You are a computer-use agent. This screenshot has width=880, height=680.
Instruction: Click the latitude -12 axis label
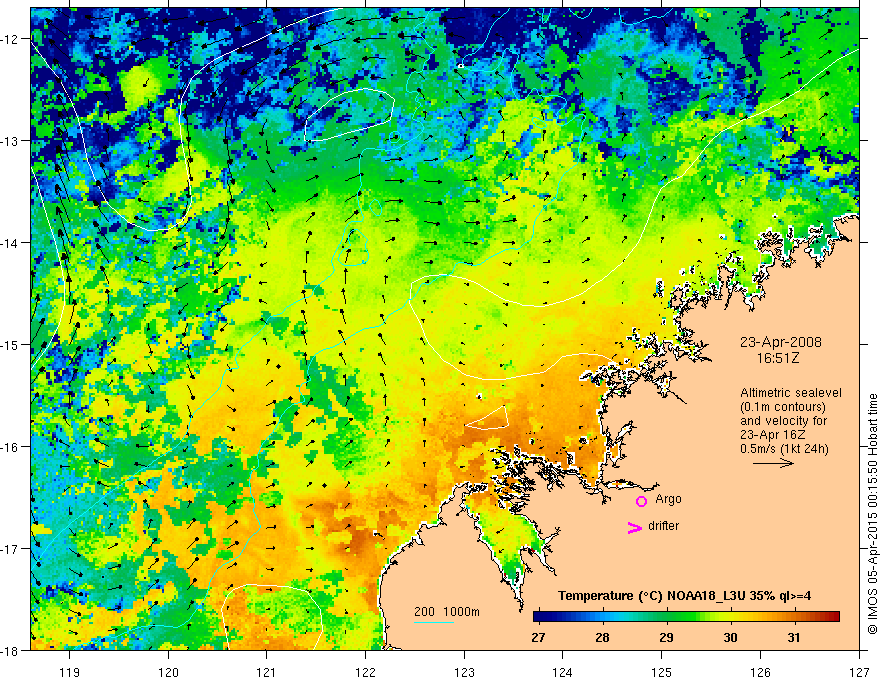click(10, 39)
